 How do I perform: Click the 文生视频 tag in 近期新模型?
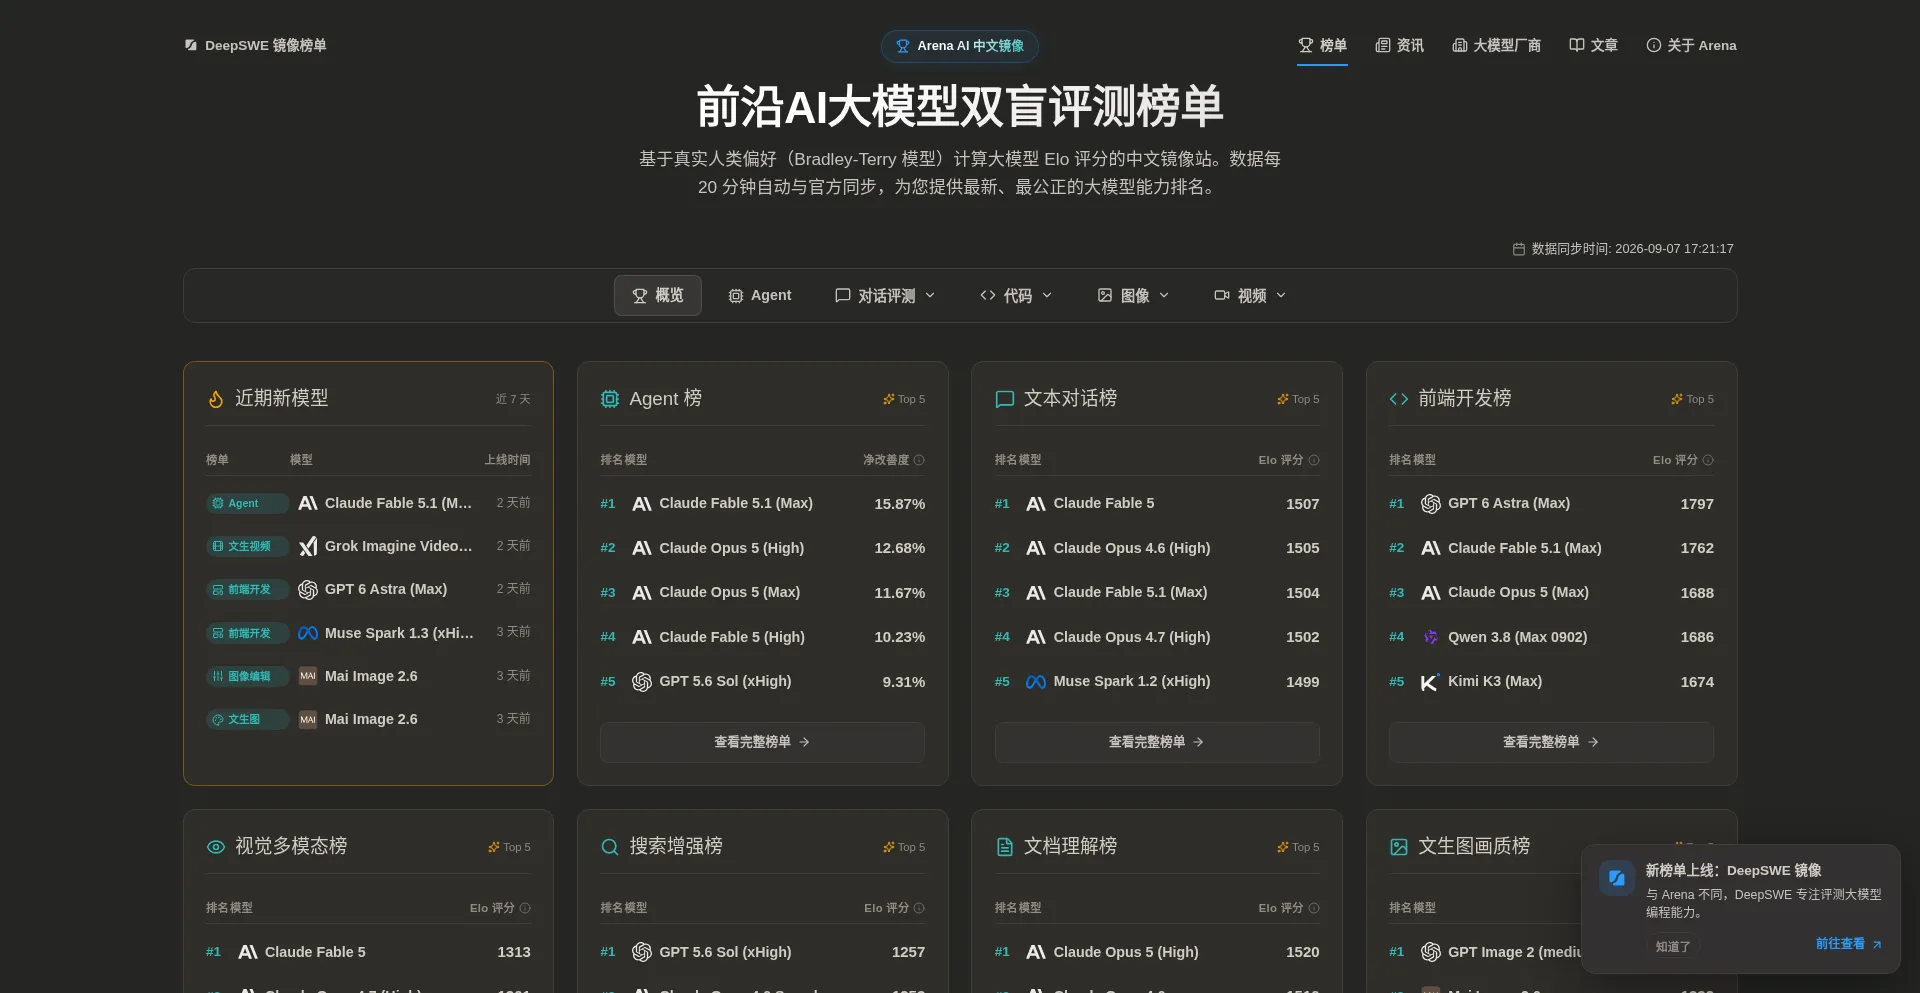coord(247,546)
